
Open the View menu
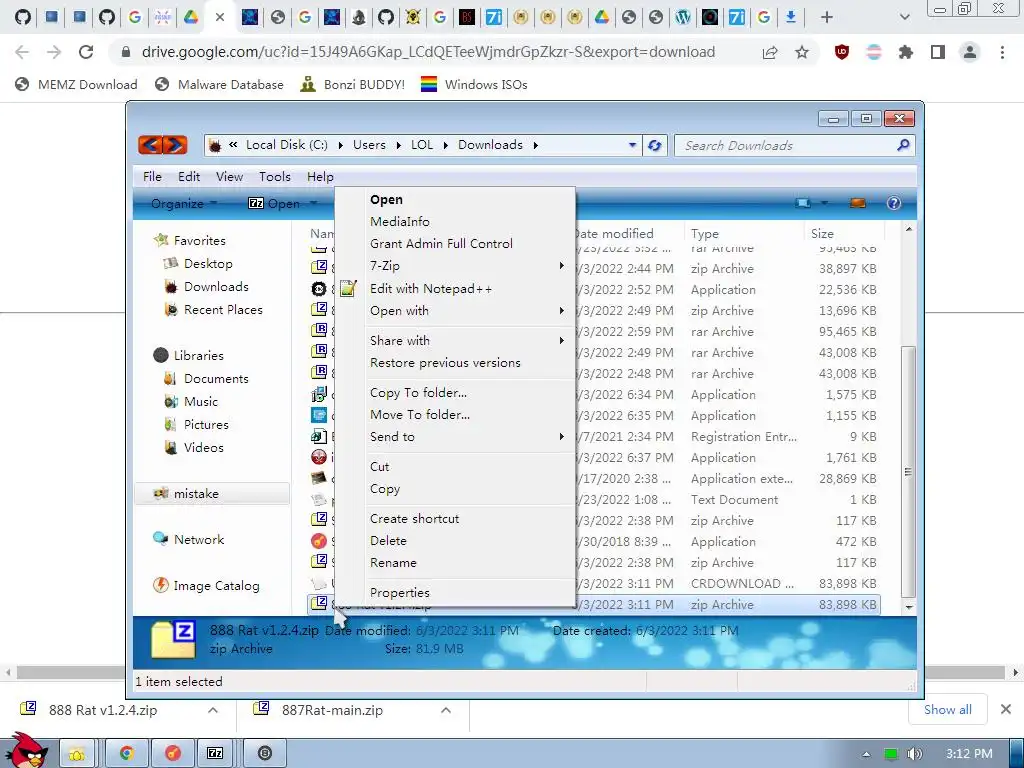[x=229, y=176]
